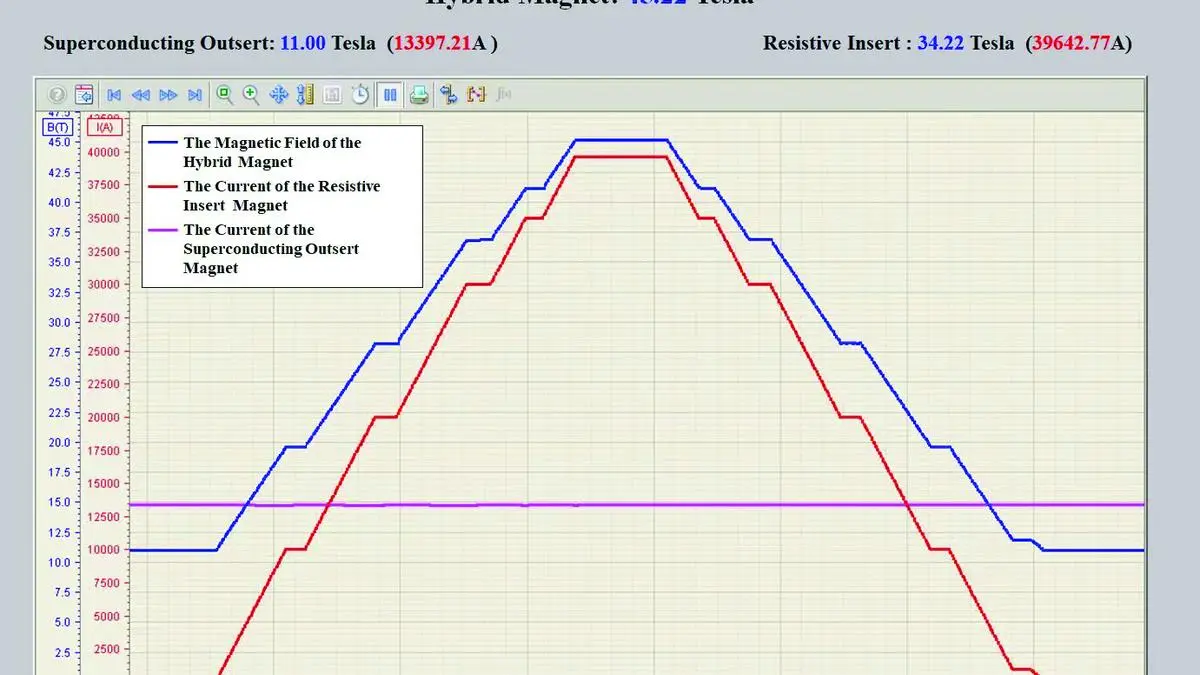Step forward with the fast-forward arrows

pyautogui.click(x=168, y=95)
